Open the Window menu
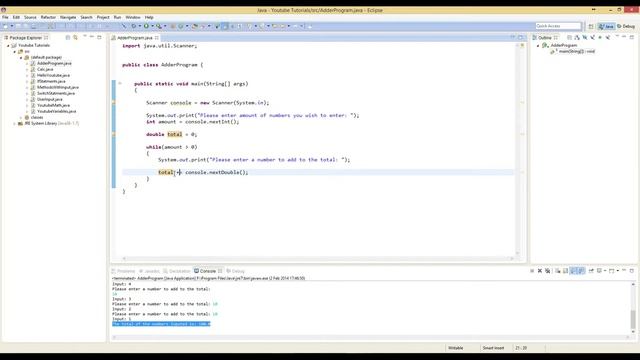Image resolution: width=640 pixels, height=360 pixels. pos(133,18)
